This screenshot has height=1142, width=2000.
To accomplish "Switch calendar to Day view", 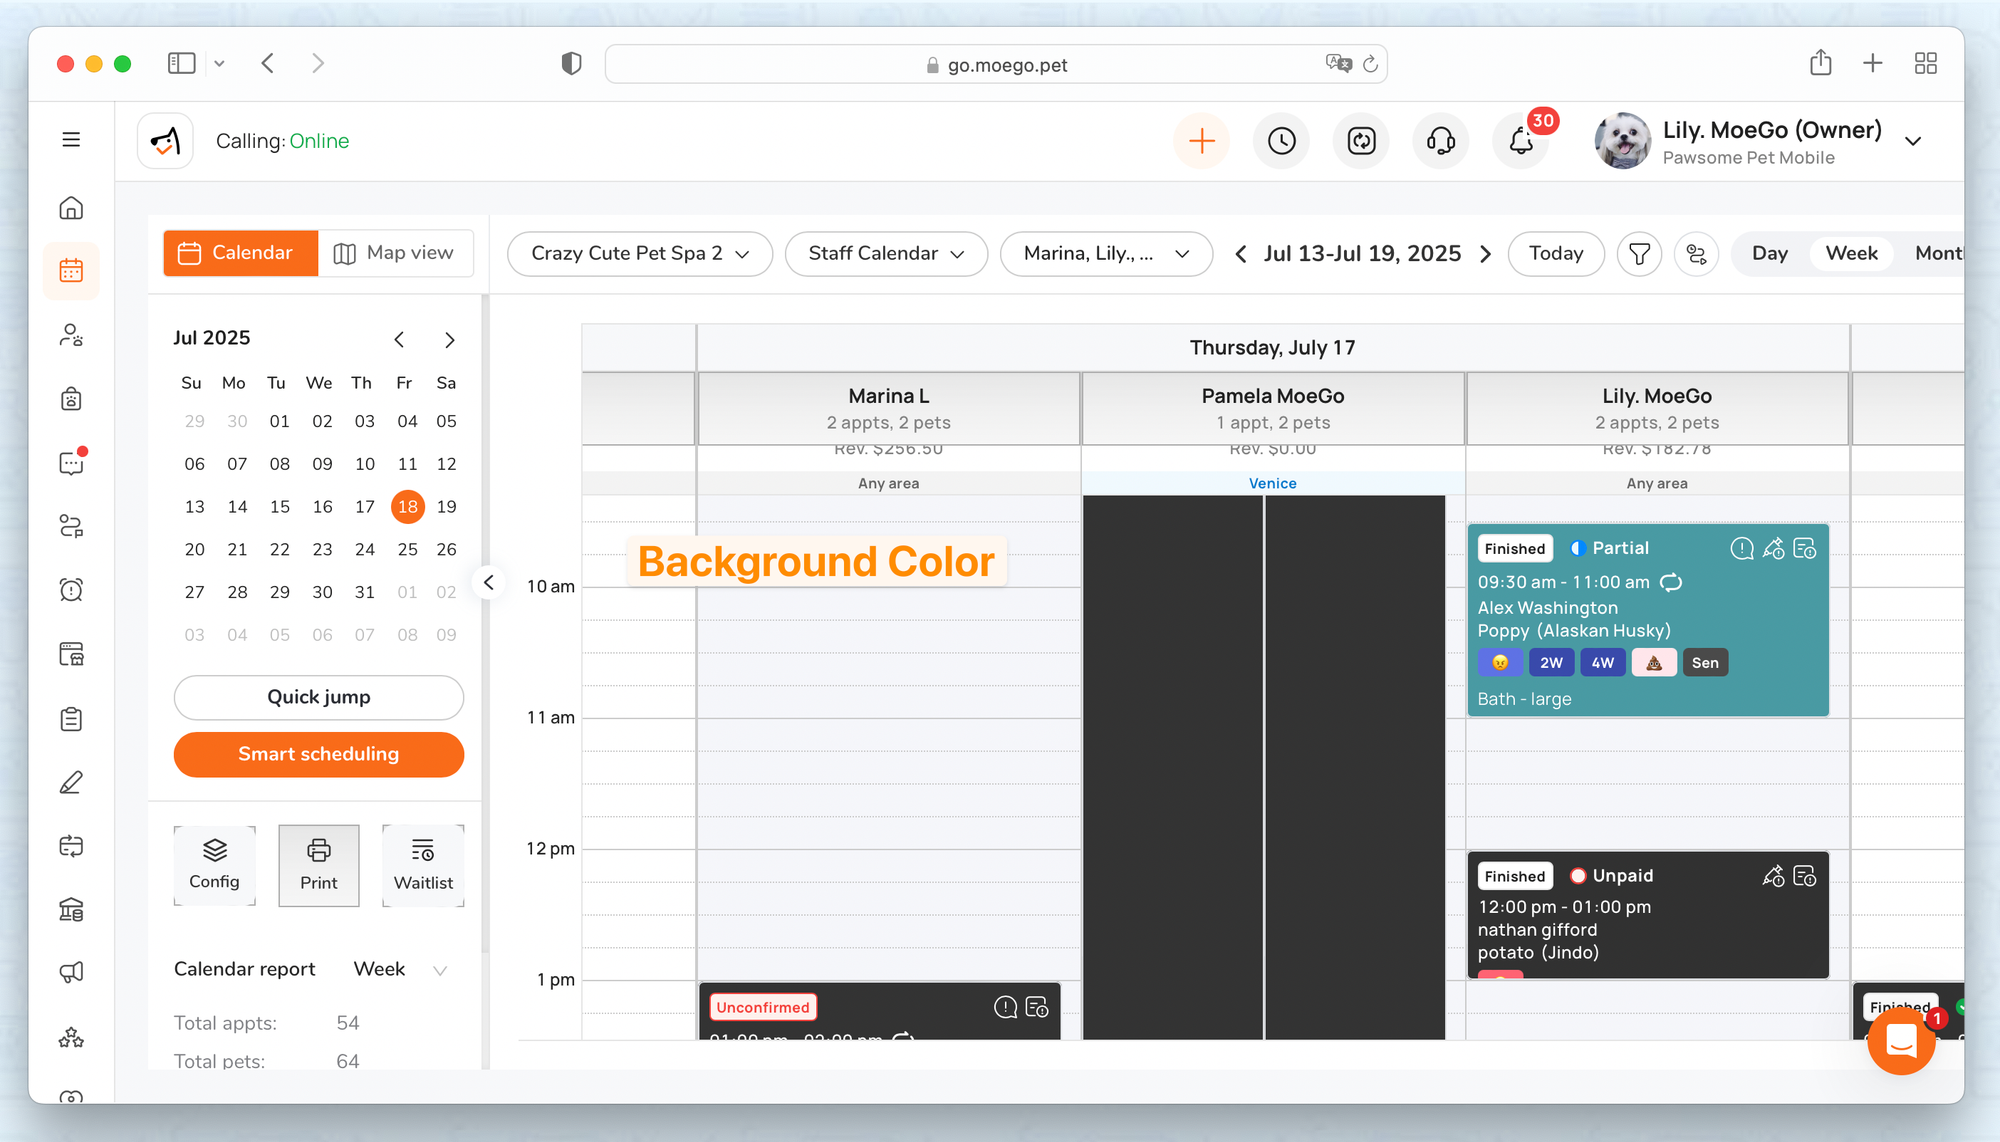I will click(x=1769, y=254).
